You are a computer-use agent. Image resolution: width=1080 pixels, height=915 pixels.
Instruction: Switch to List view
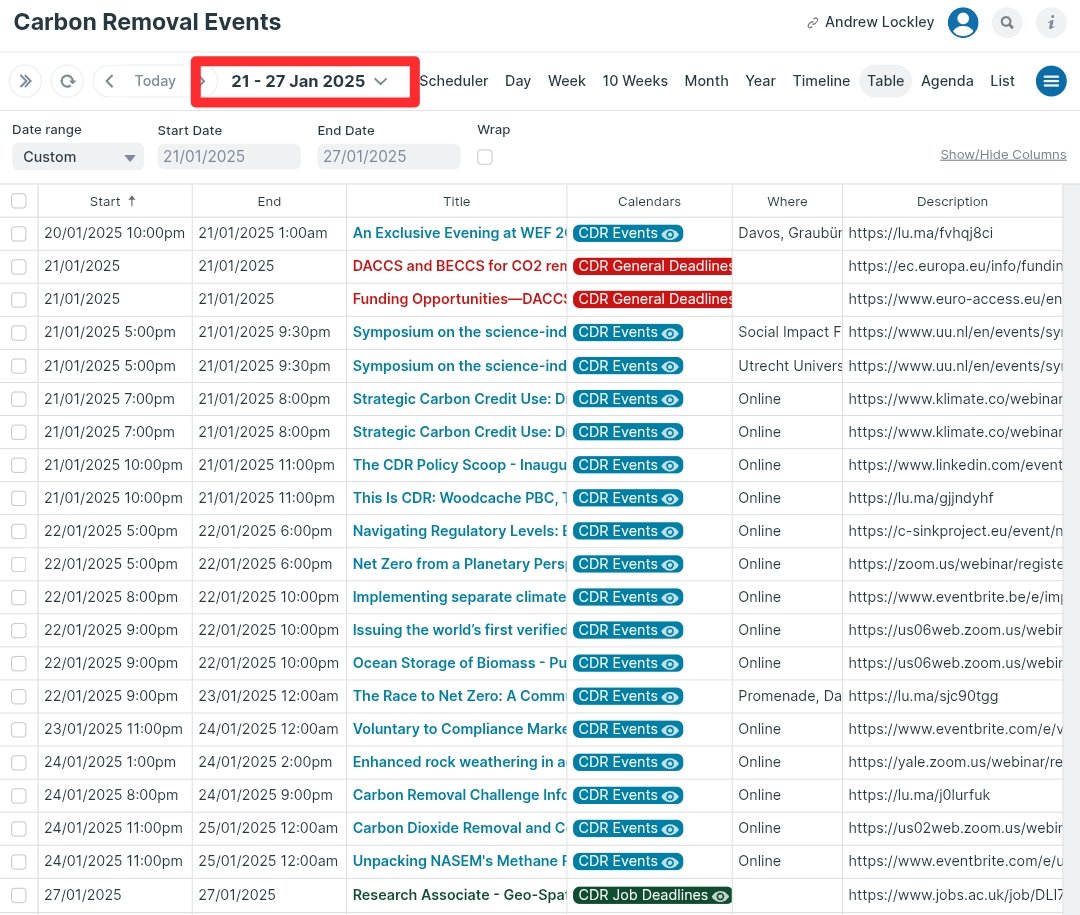tap(1002, 81)
